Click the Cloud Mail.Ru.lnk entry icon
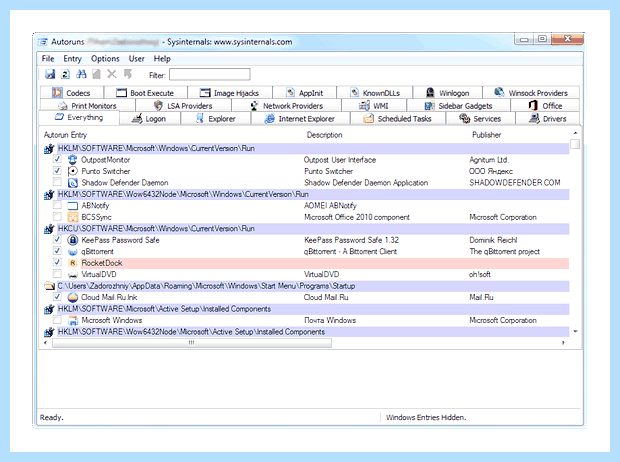The height and width of the screenshot is (462, 620). (x=72, y=297)
